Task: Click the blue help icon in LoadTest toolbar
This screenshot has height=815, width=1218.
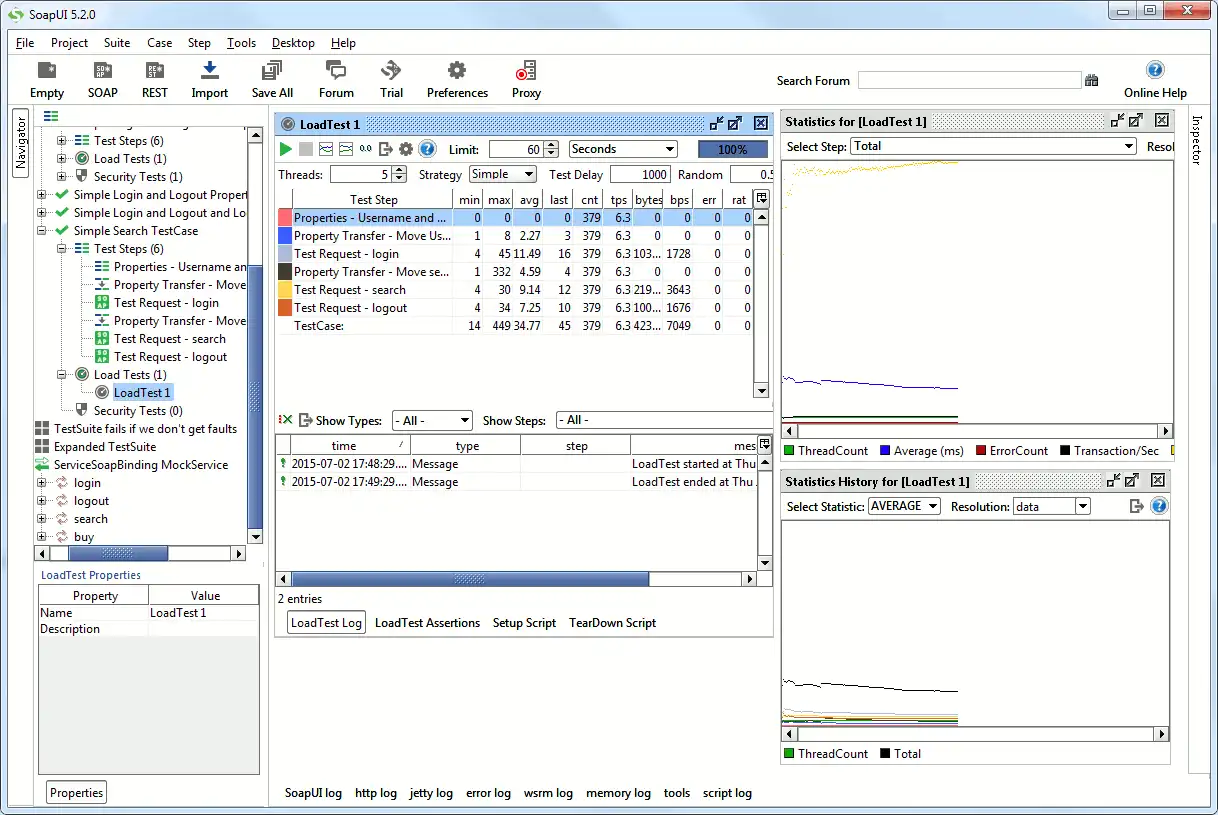Action: click(427, 149)
